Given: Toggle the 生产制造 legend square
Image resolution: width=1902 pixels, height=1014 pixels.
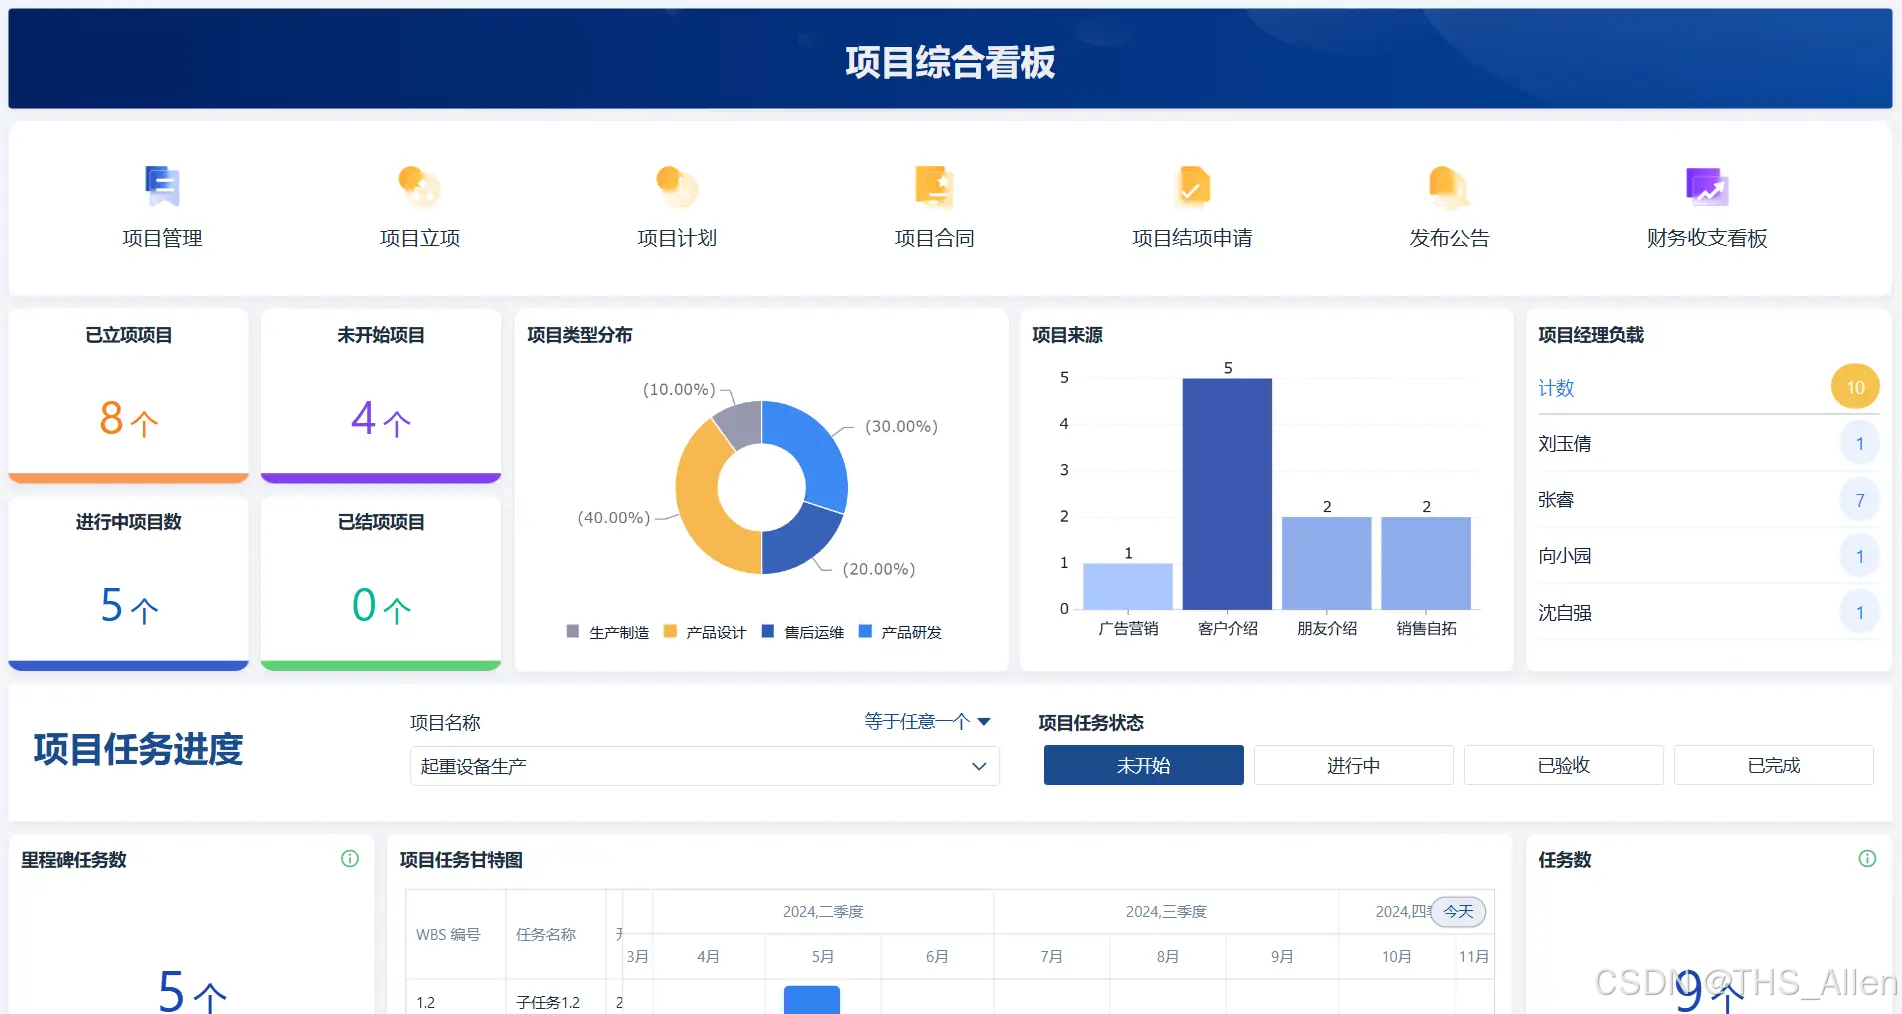Looking at the screenshot, I should pos(573,631).
